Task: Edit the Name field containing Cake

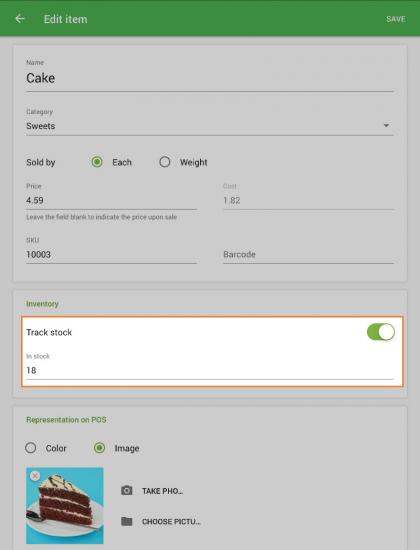Action: point(209,78)
